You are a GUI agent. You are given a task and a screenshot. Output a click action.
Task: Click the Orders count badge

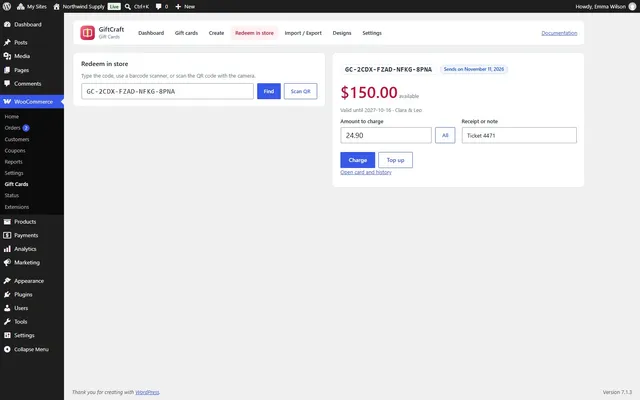pyautogui.click(x=26, y=128)
